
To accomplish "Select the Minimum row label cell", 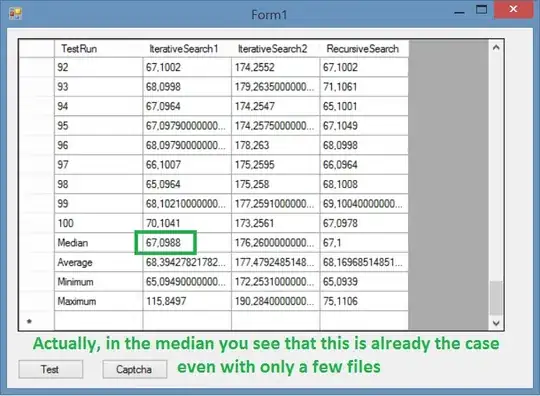I will (x=98, y=282).
